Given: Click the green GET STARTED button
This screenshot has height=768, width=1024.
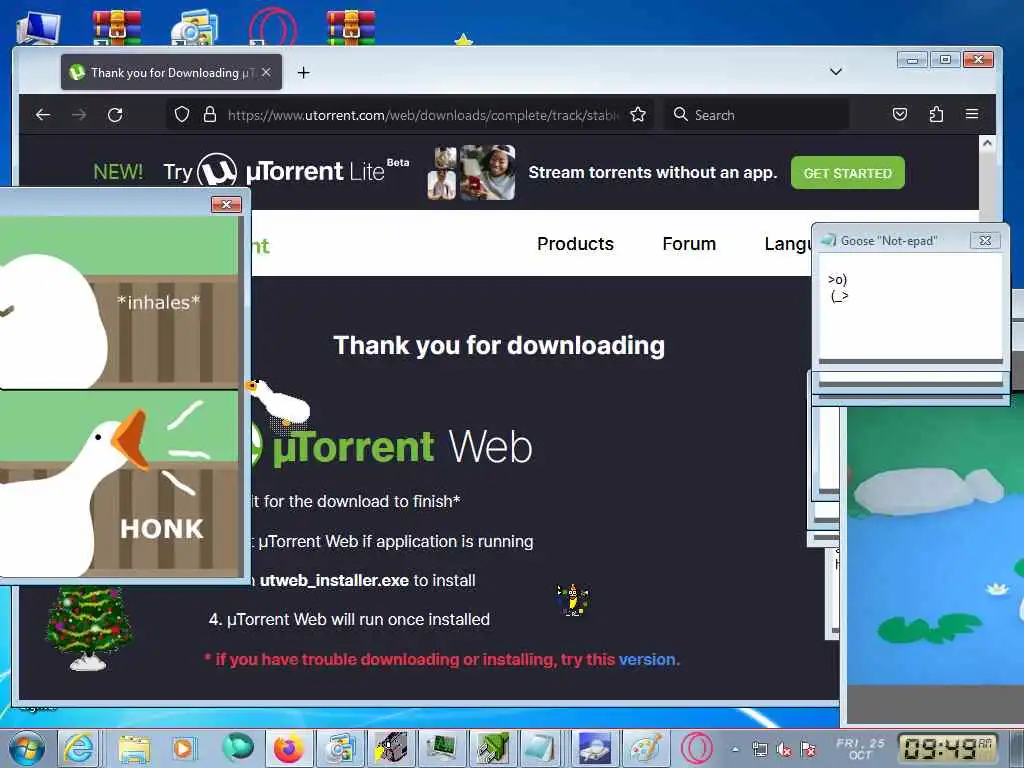Looking at the screenshot, I should tap(848, 173).
